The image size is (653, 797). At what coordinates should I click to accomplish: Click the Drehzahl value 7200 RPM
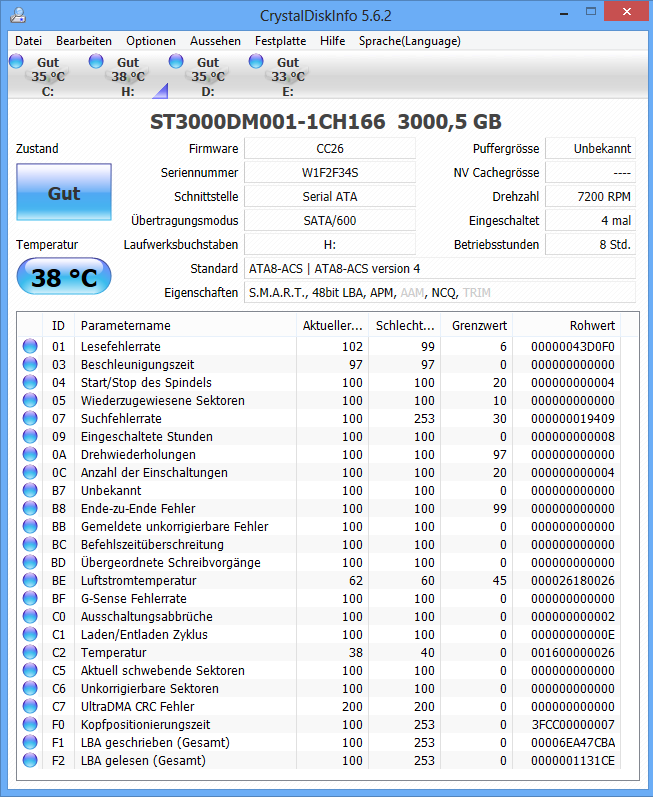click(x=590, y=196)
